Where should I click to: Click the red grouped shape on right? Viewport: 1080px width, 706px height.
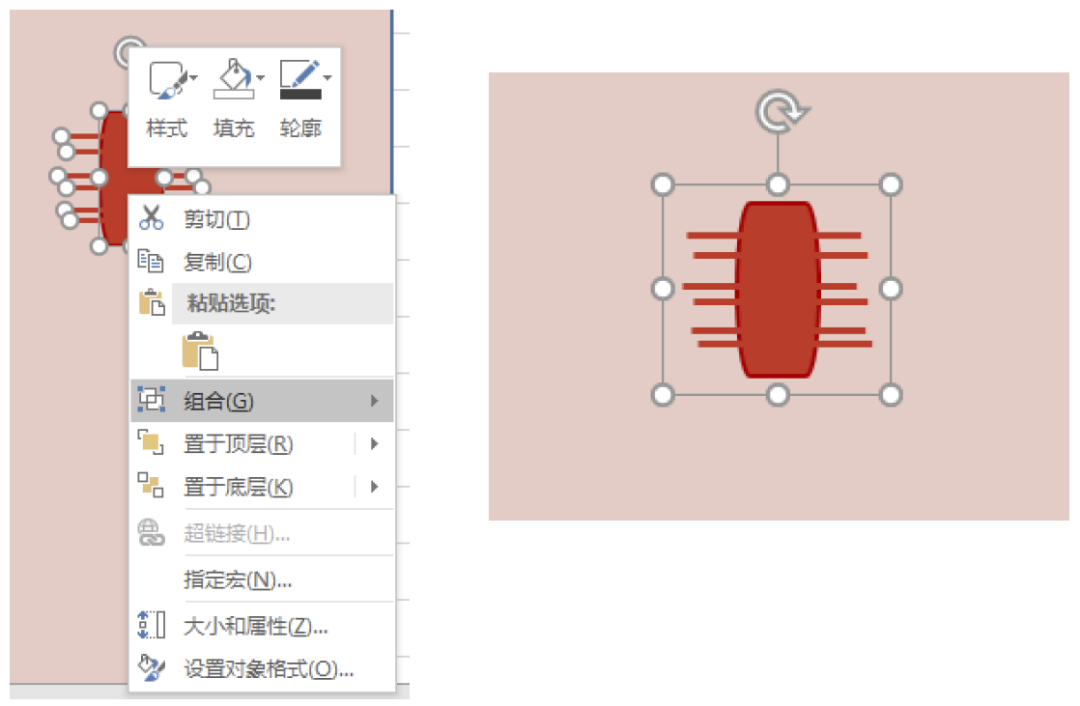point(777,289)
